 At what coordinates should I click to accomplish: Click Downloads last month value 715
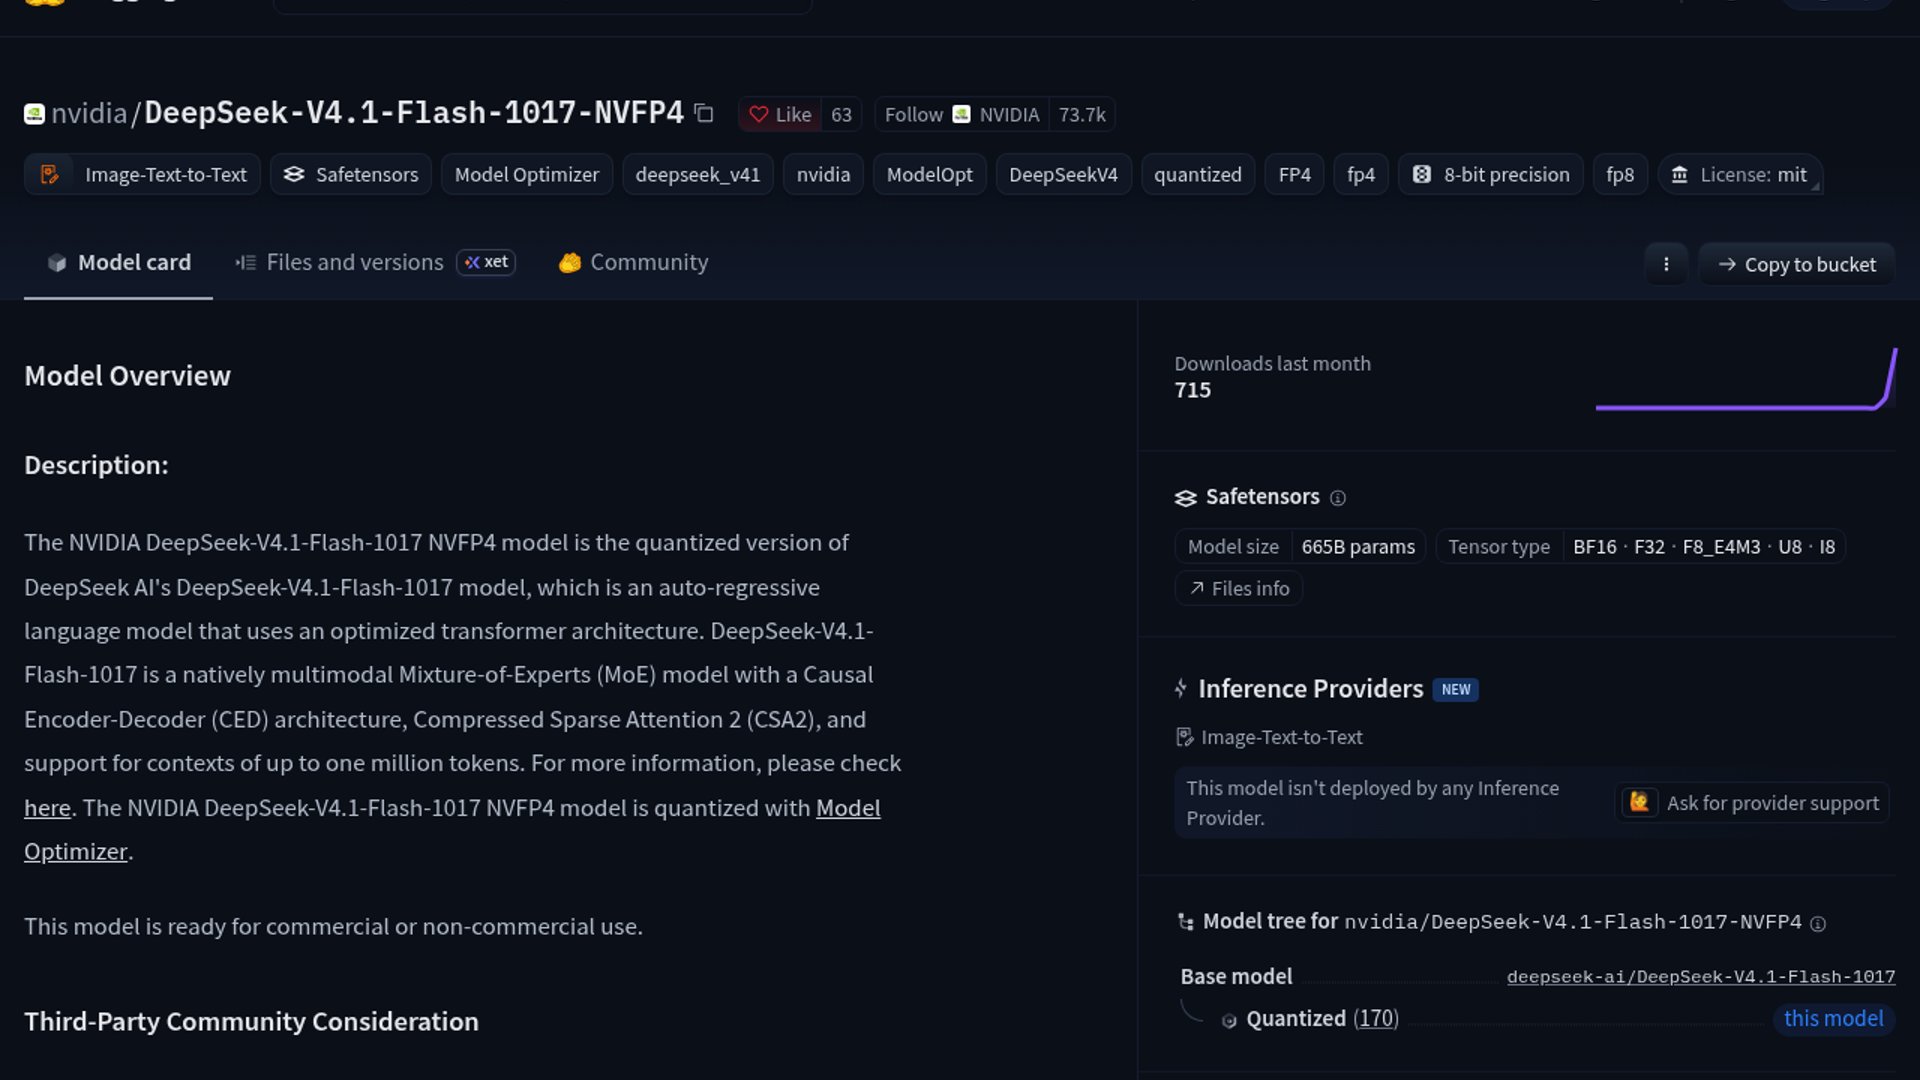point(1192,390)
